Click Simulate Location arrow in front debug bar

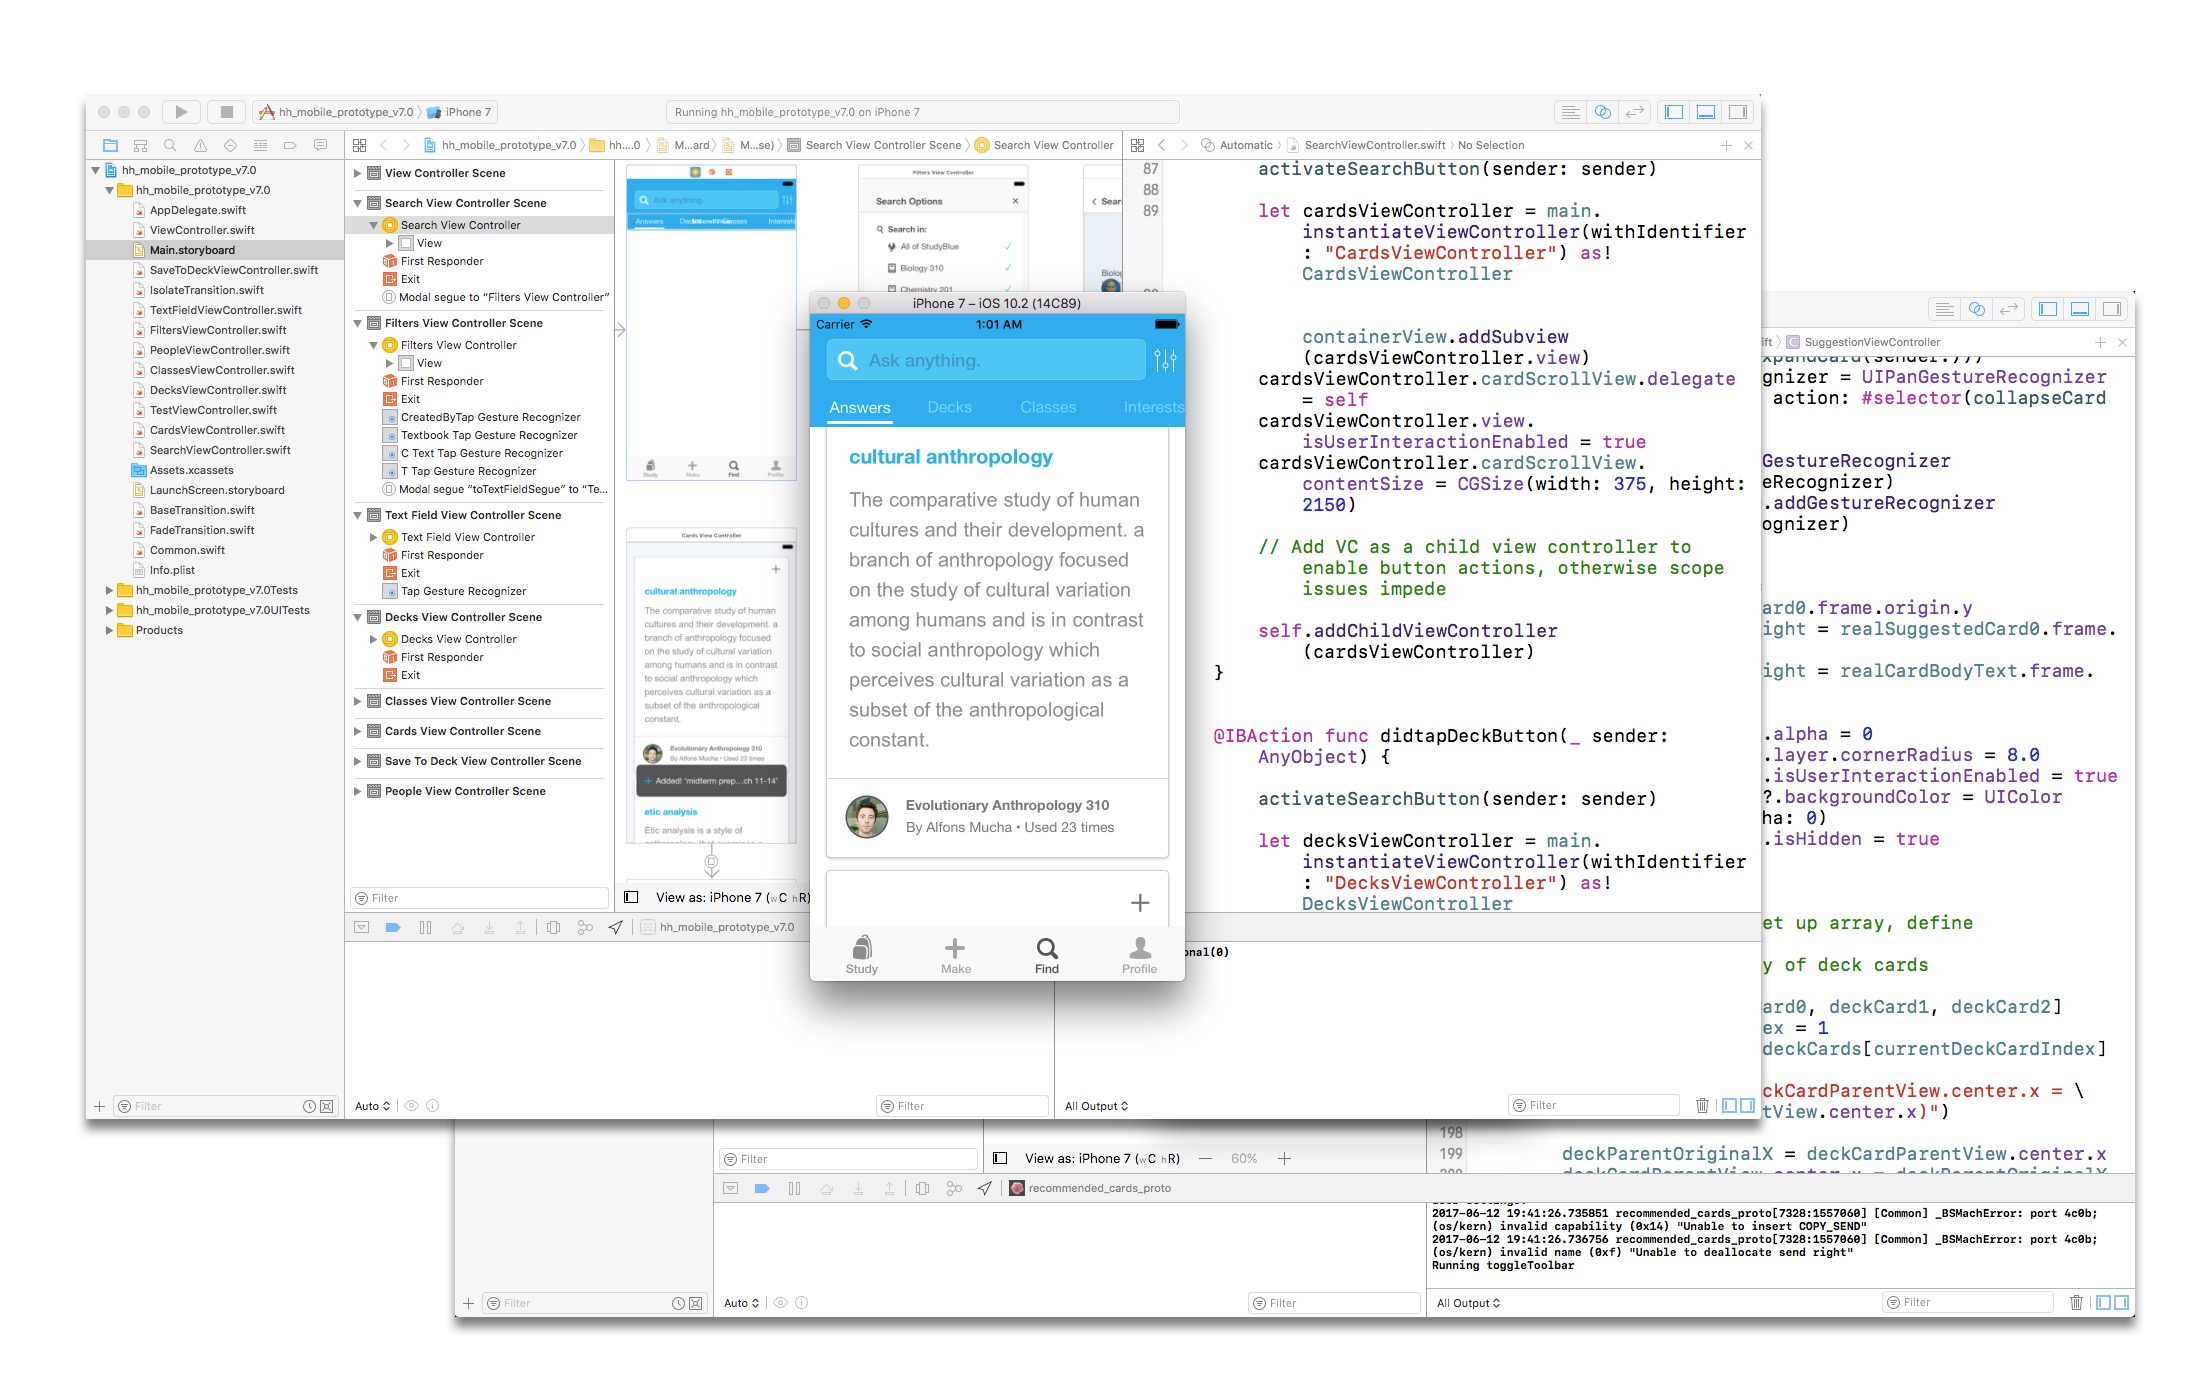tap(616, 927)
